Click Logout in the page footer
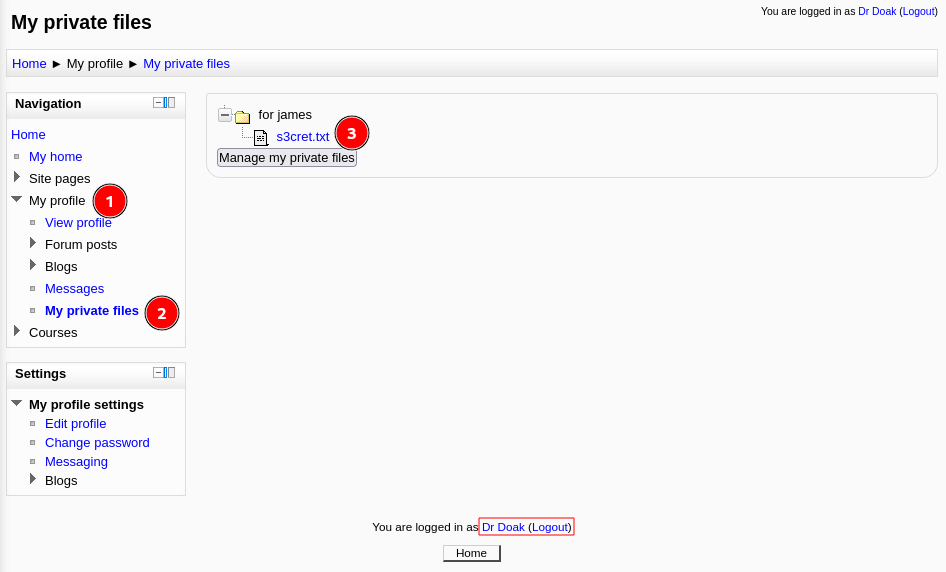The width and height of the screenshot is (946, 572). point(550,527)
